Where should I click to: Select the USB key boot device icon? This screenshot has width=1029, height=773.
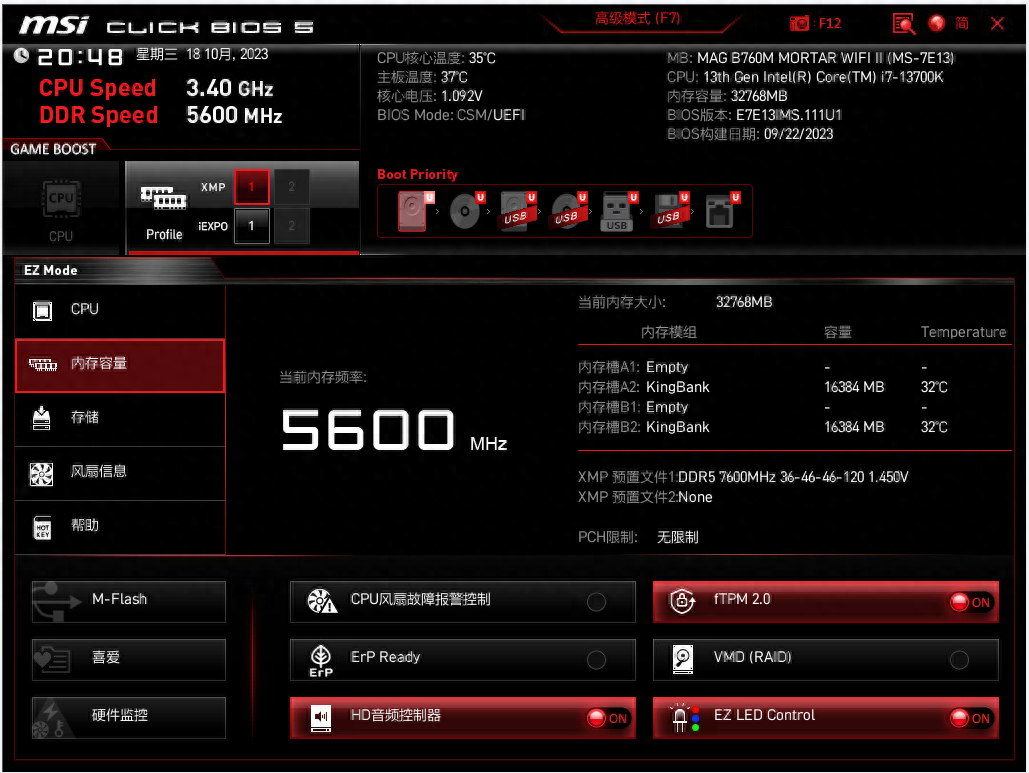click(x=619, y=211)
